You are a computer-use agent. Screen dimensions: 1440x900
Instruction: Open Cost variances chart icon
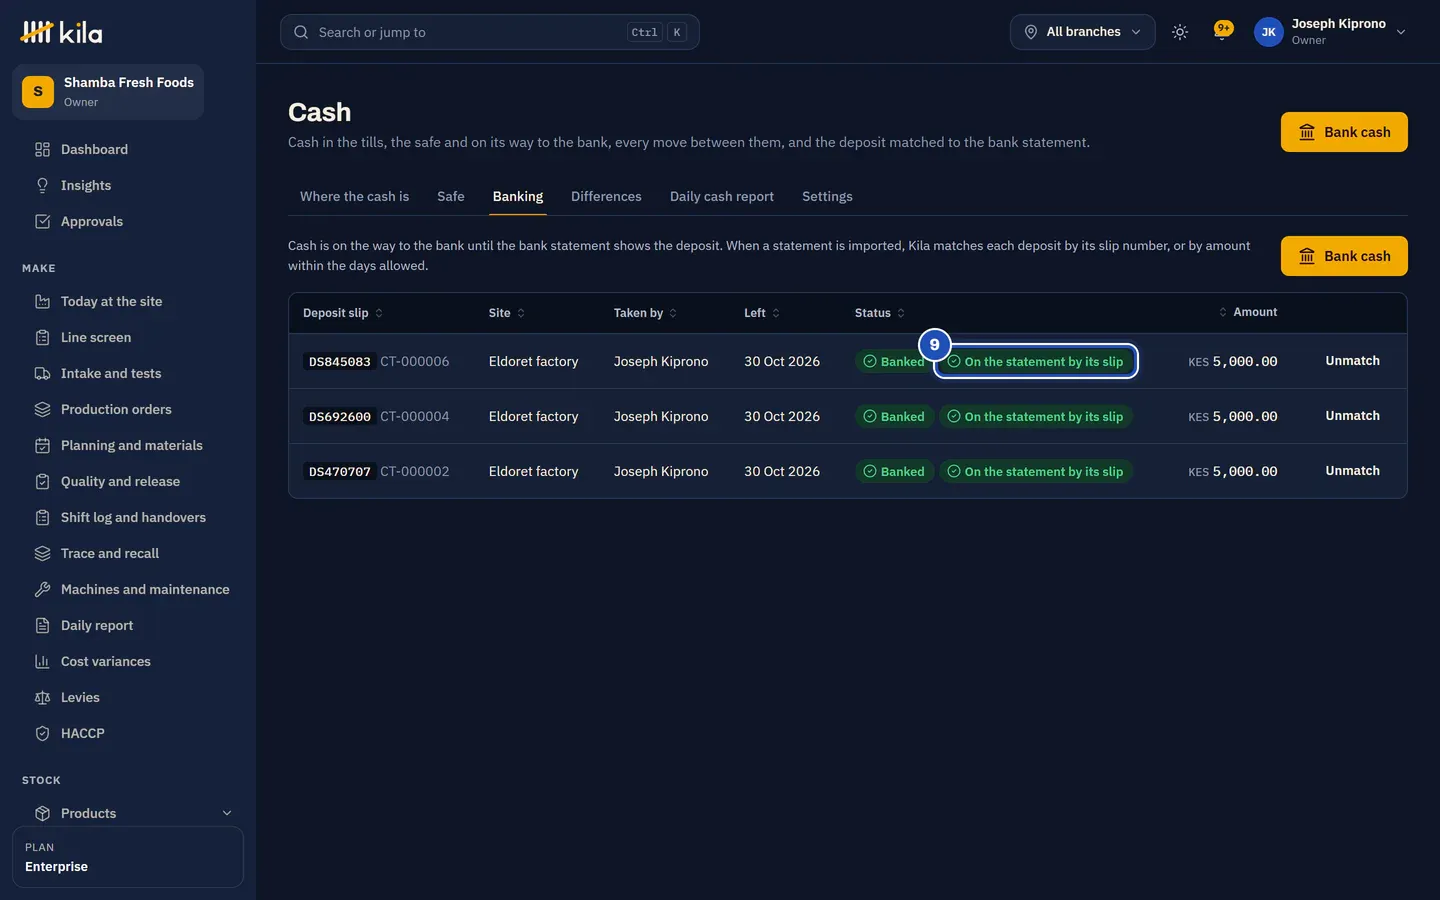[42, 661]
